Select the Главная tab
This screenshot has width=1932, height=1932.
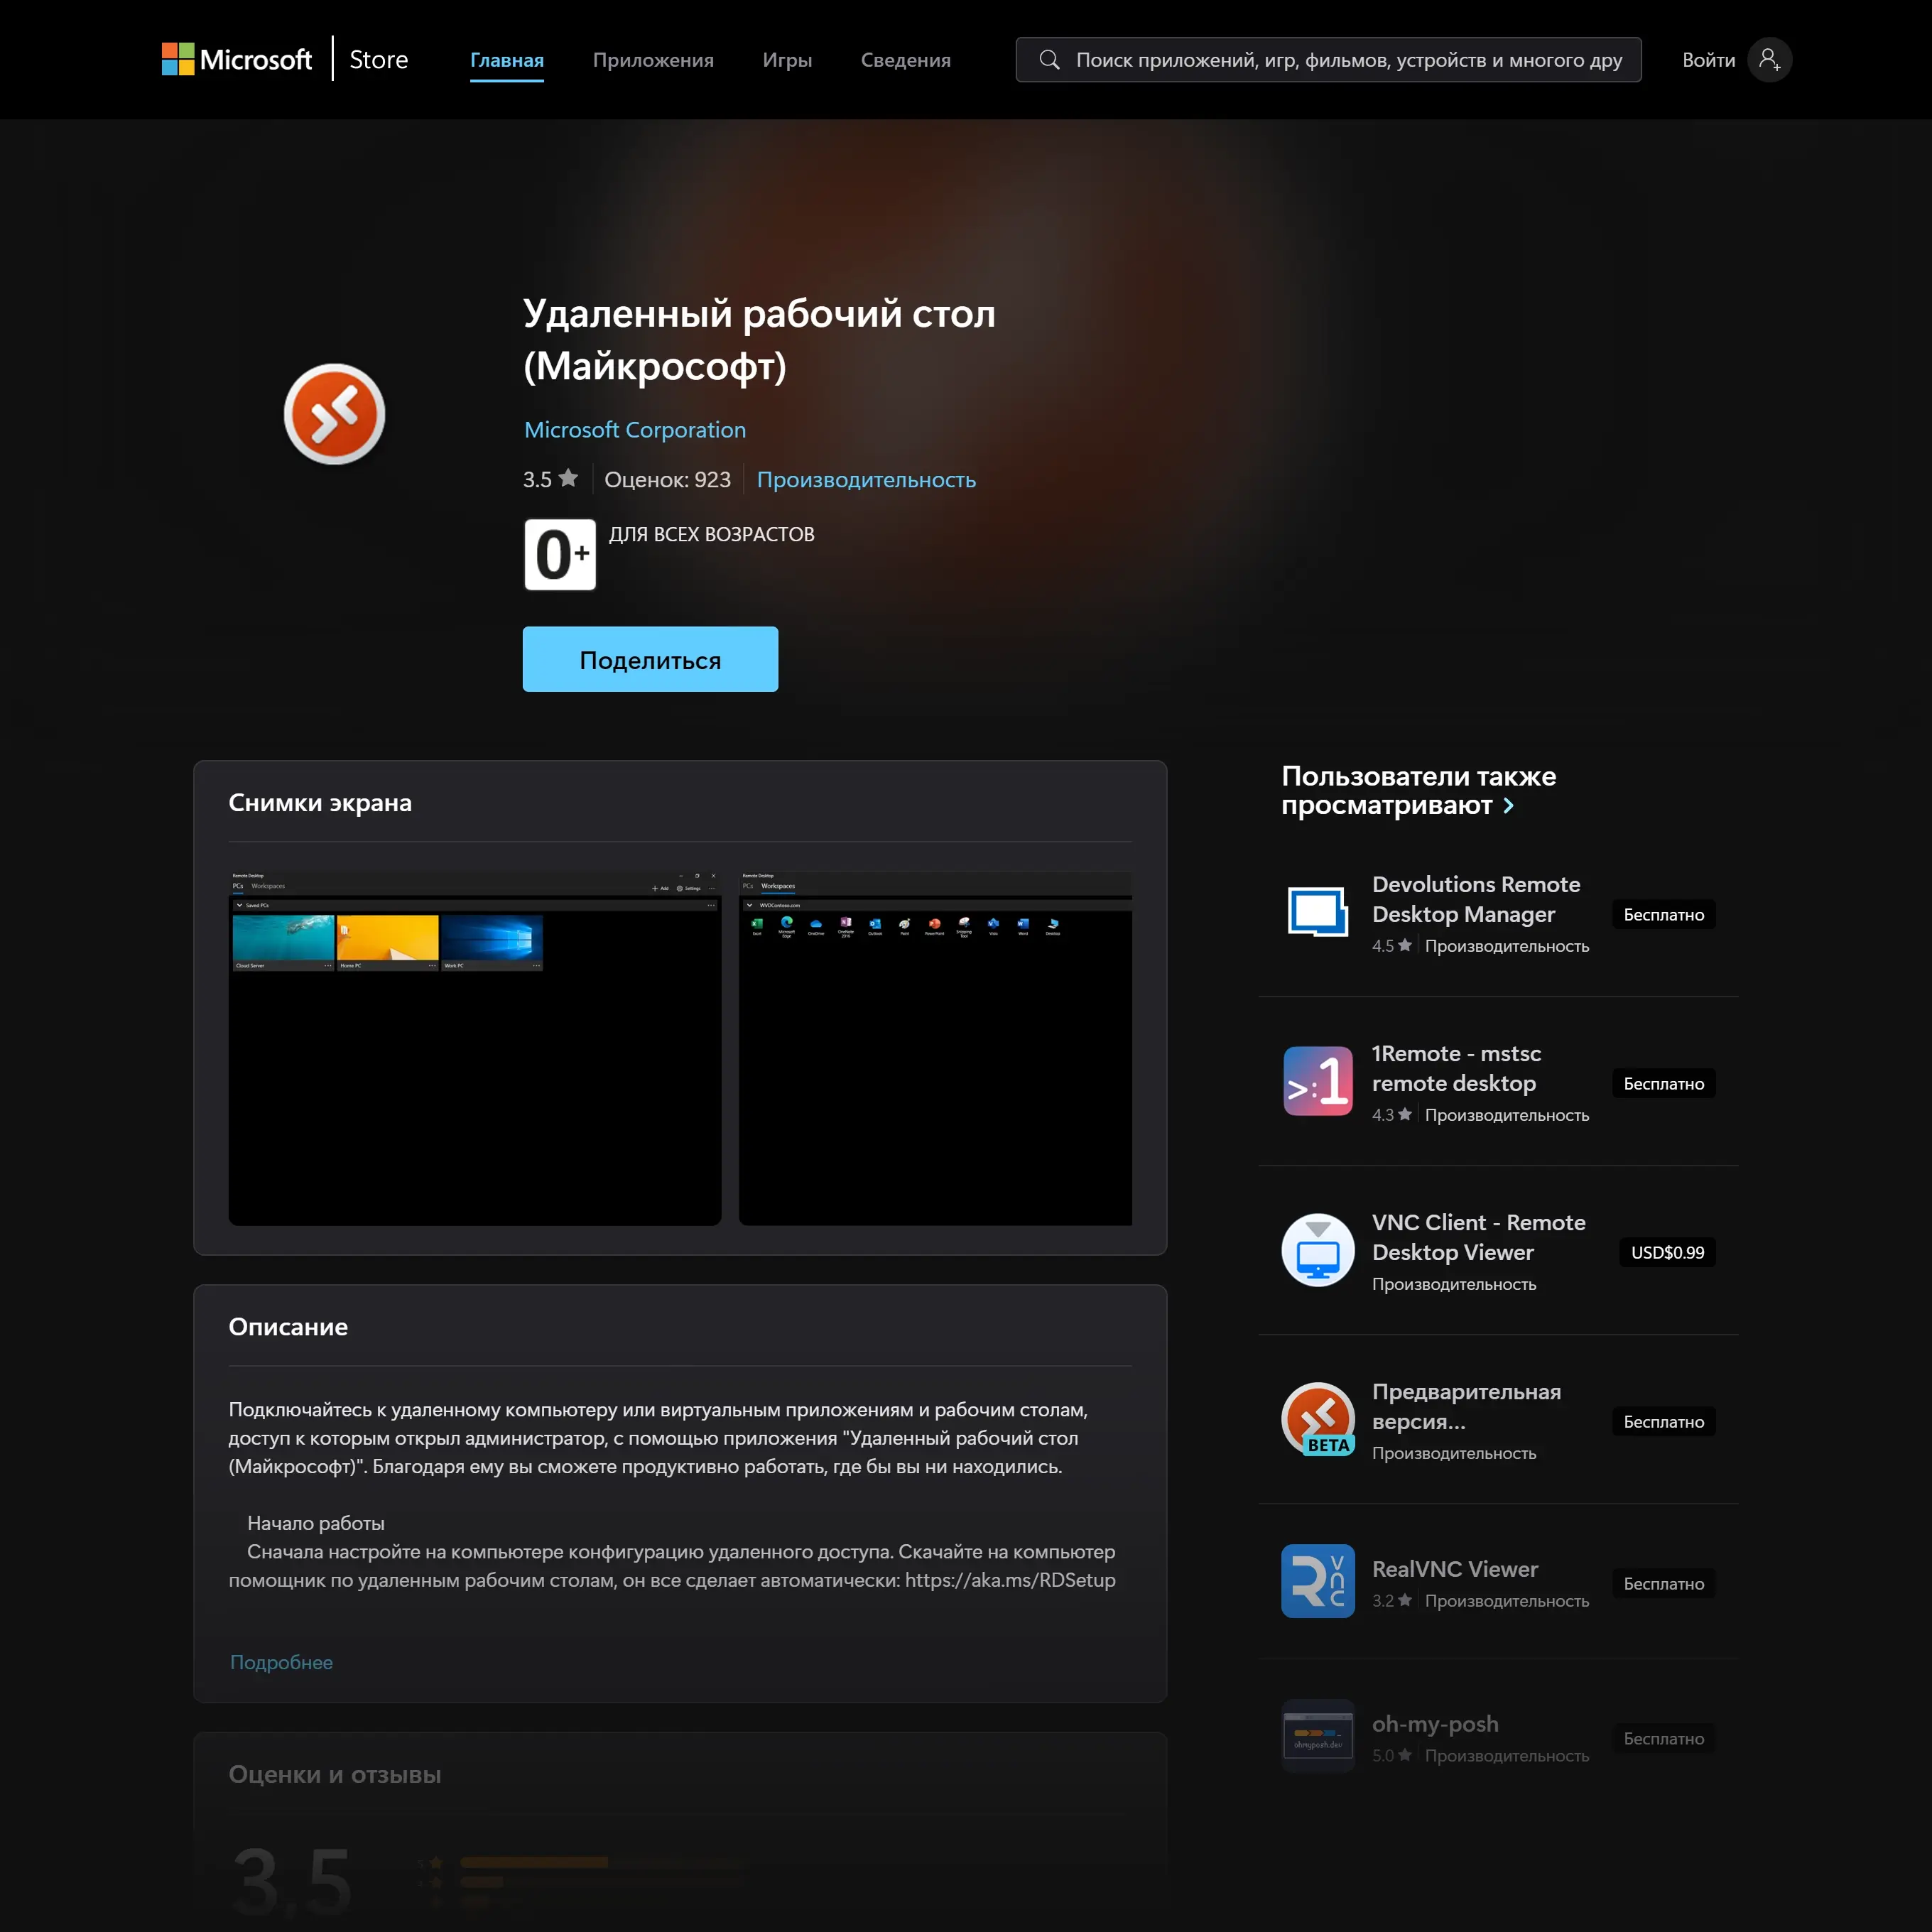click(507, 60)
